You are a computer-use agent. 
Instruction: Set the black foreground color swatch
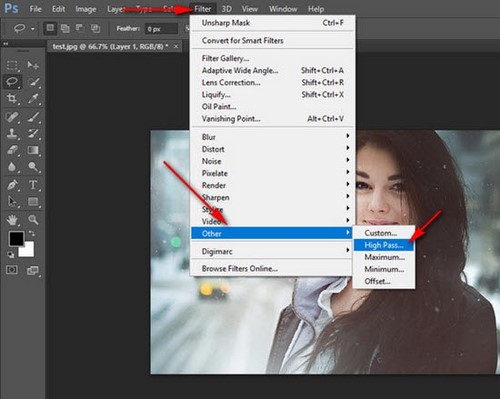[16, 239]
